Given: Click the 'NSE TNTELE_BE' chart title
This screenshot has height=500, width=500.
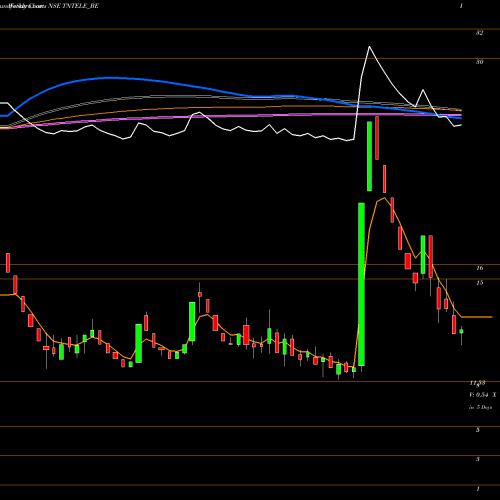Looking at the screenshot, I should click(74, 6).
